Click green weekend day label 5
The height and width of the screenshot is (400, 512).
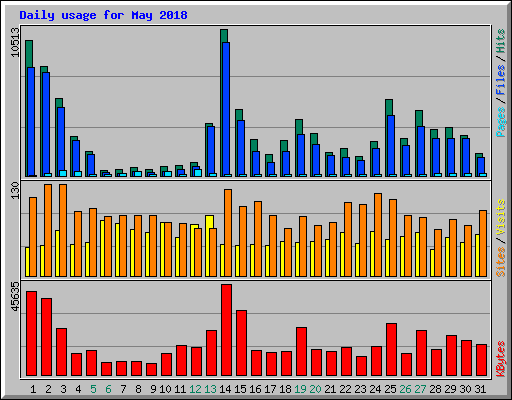(93, 389)
